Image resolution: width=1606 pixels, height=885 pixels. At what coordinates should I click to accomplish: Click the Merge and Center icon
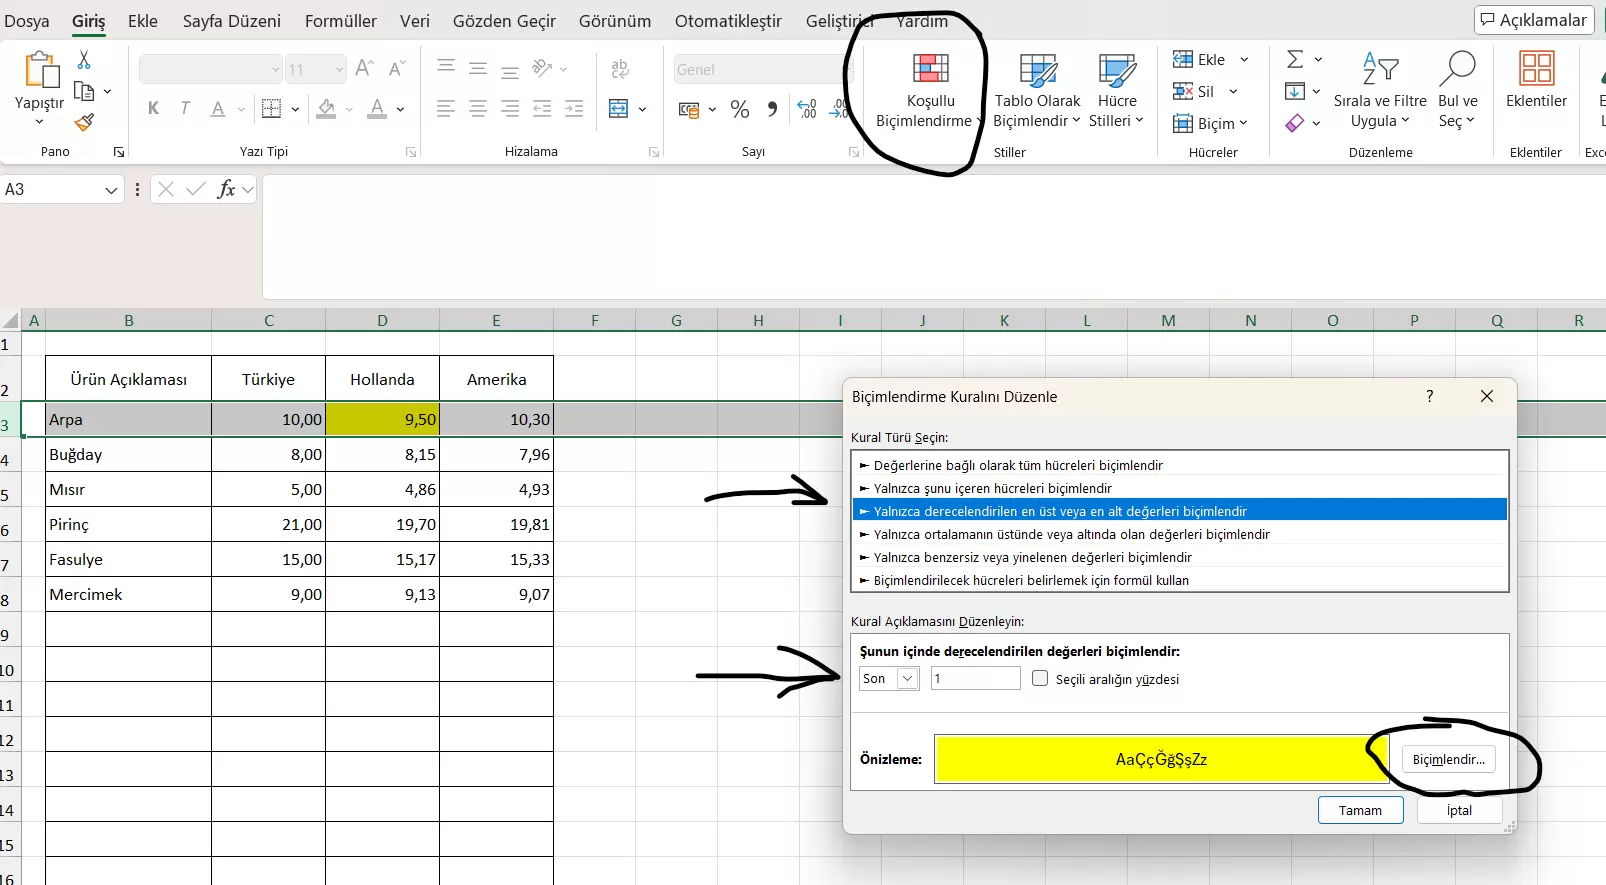[x=619, y=109]
